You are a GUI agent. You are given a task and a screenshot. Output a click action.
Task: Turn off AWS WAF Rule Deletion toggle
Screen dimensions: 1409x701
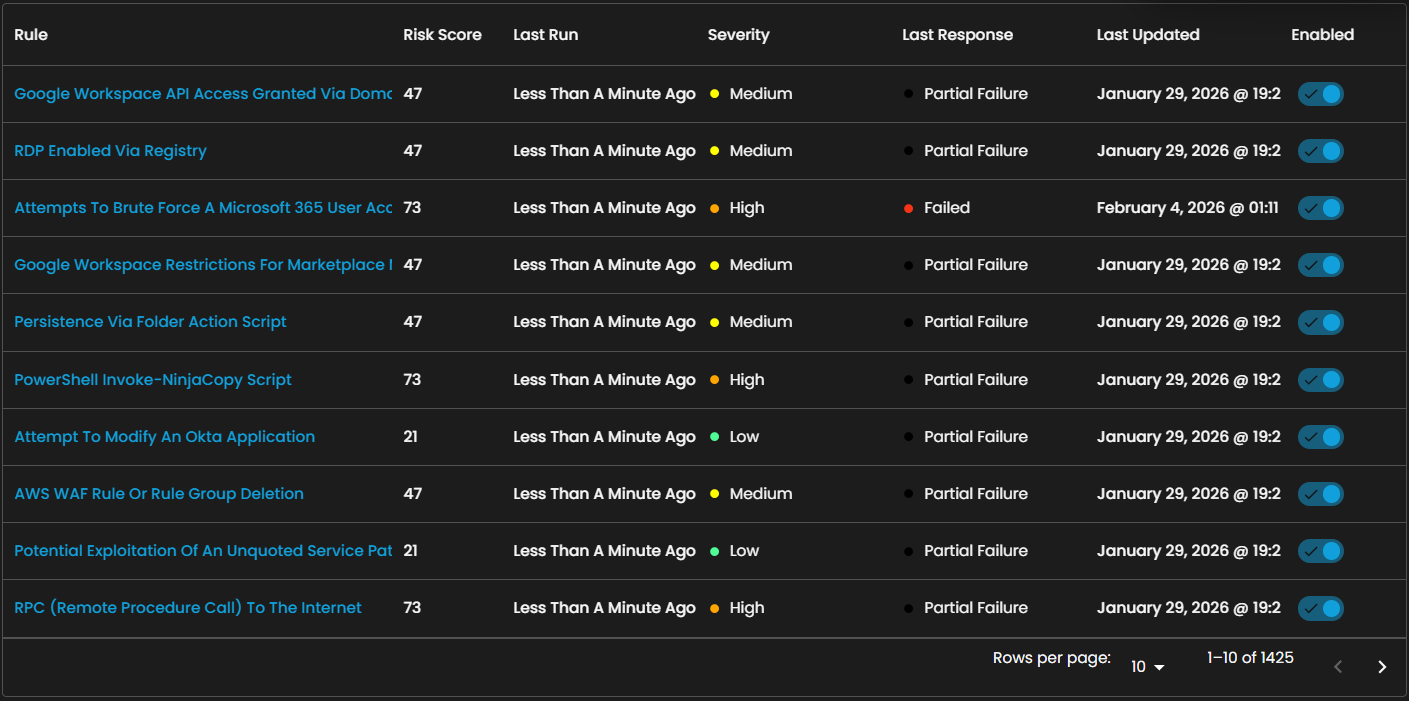click(x=1320, y=494)
